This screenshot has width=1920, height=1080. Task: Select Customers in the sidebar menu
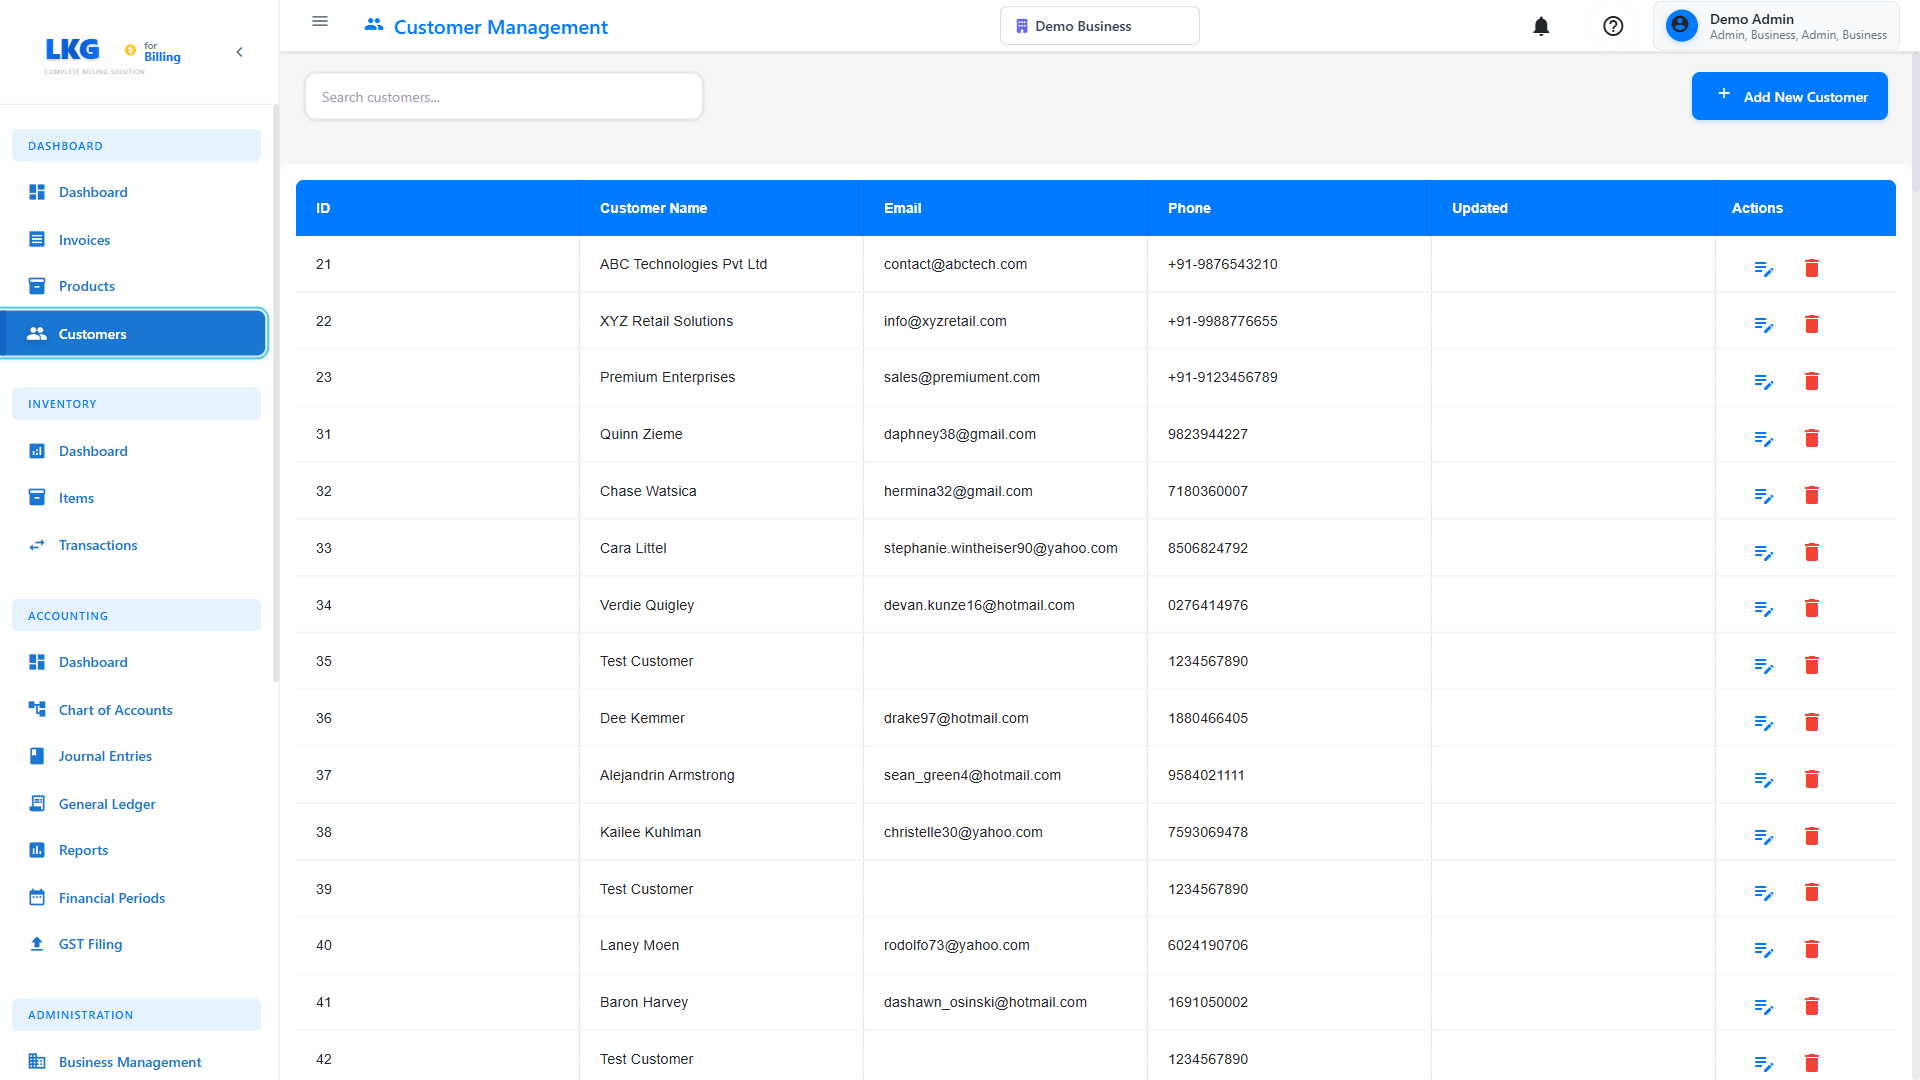pos(92,334)
